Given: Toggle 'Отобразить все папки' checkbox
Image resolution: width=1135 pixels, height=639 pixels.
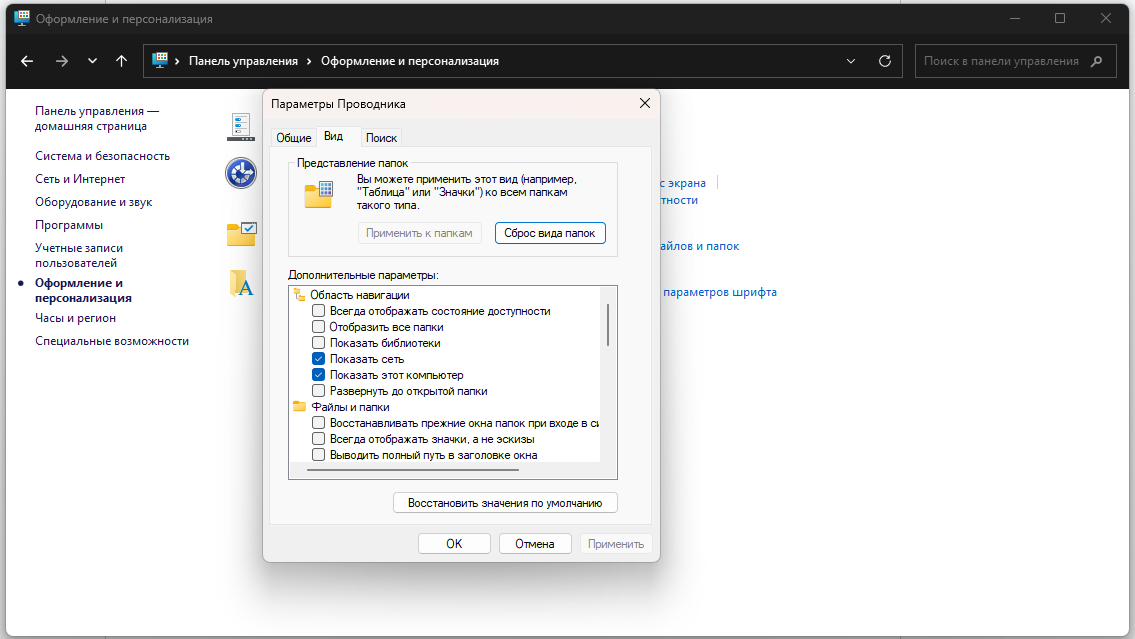Looking at the screenshot, I should tap(318, 327).
